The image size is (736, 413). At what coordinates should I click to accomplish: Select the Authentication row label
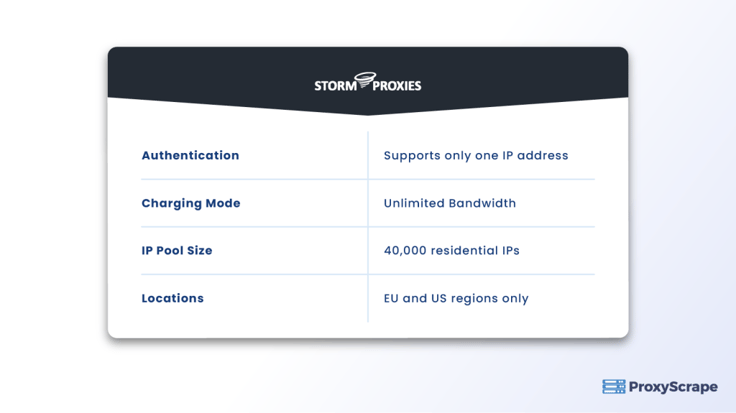[190, 156]
